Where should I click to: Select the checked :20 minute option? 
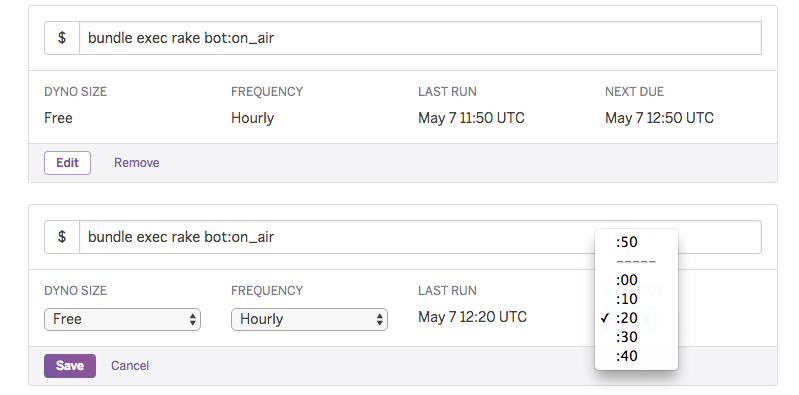pos(636,318)
